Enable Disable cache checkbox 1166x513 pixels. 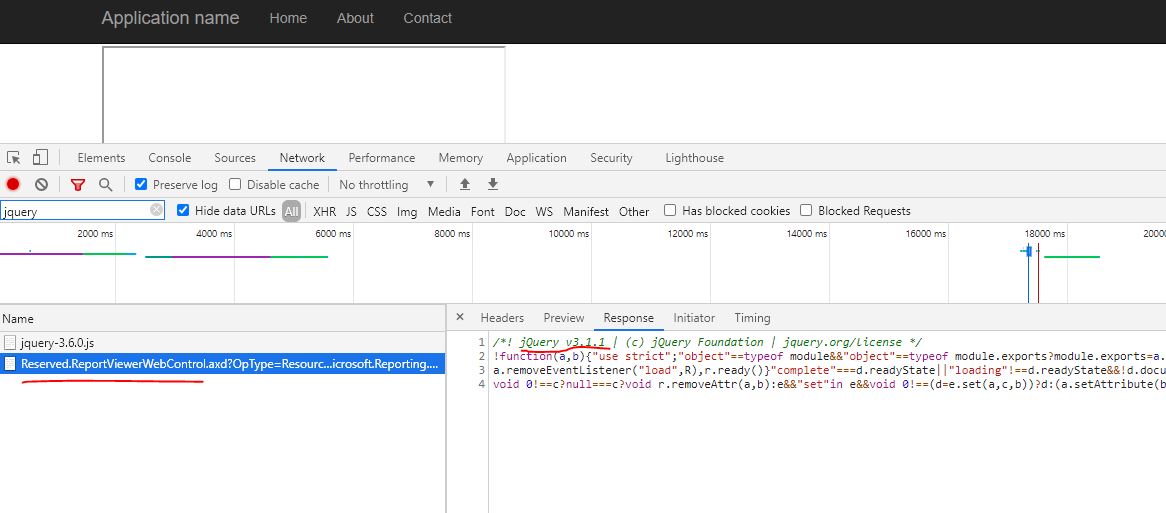click(x=235, y=184)
